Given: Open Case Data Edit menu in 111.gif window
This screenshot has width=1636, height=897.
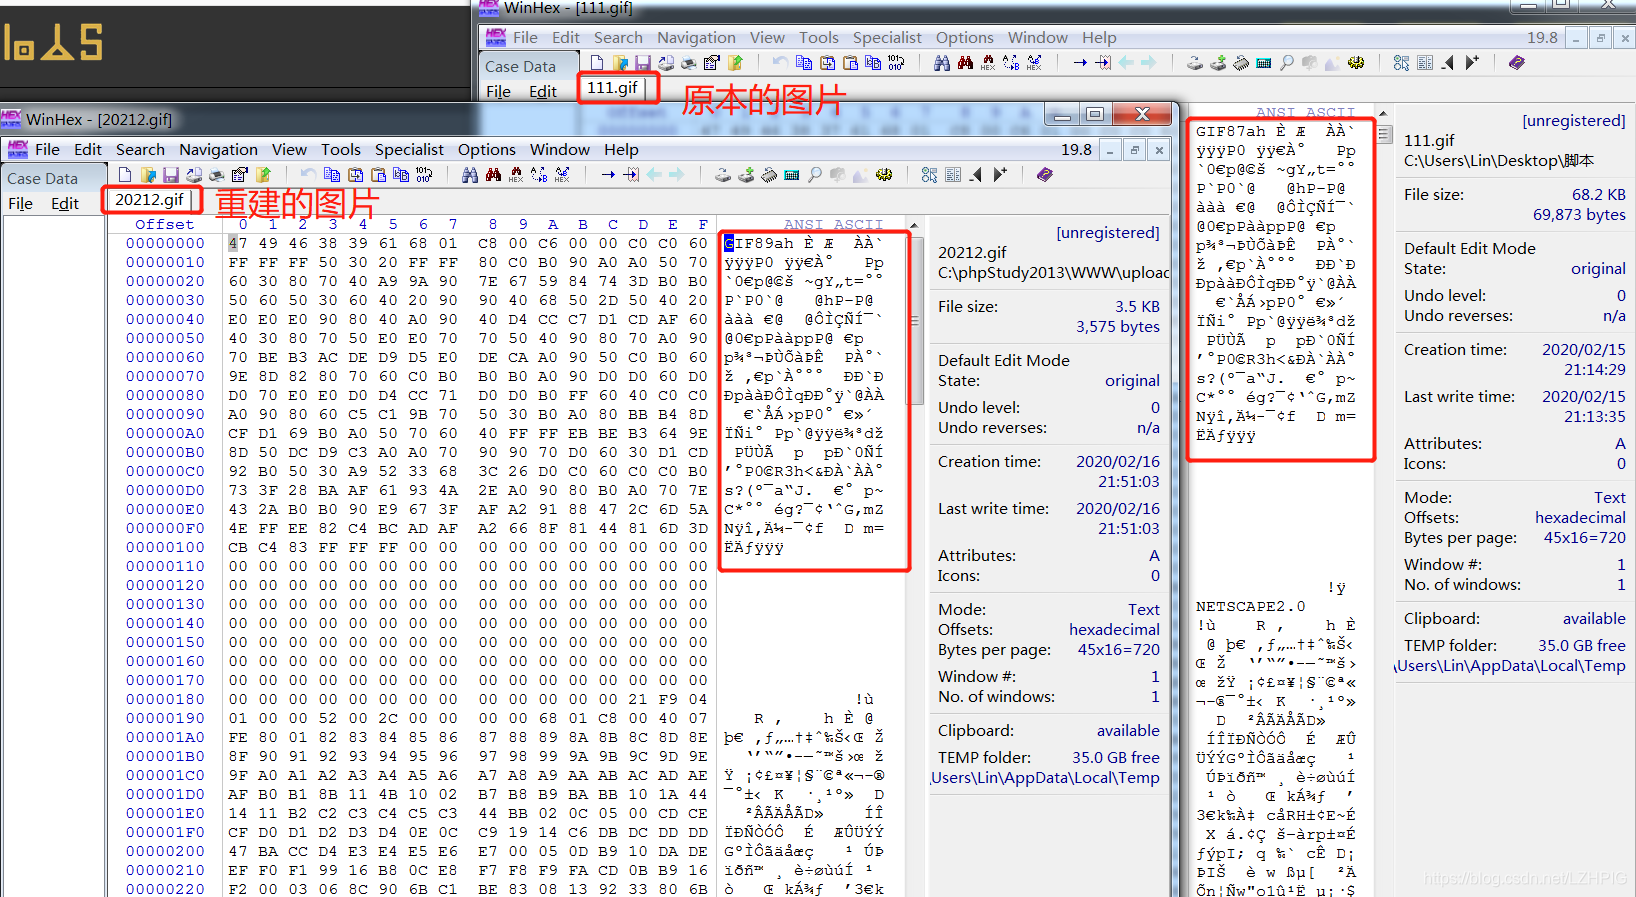Looking at the screenshot, I should (x=543, y=92).
